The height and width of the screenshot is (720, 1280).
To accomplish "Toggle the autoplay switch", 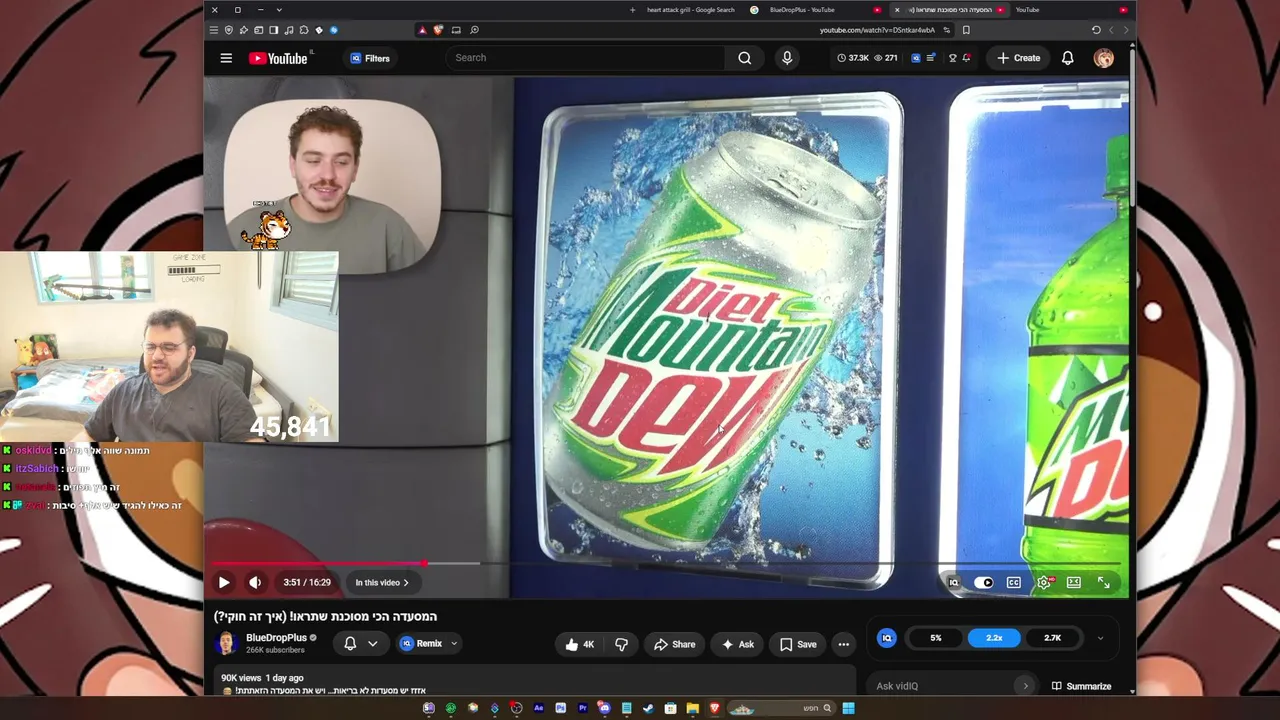I will pyautogui.click(x=984, y=582).
